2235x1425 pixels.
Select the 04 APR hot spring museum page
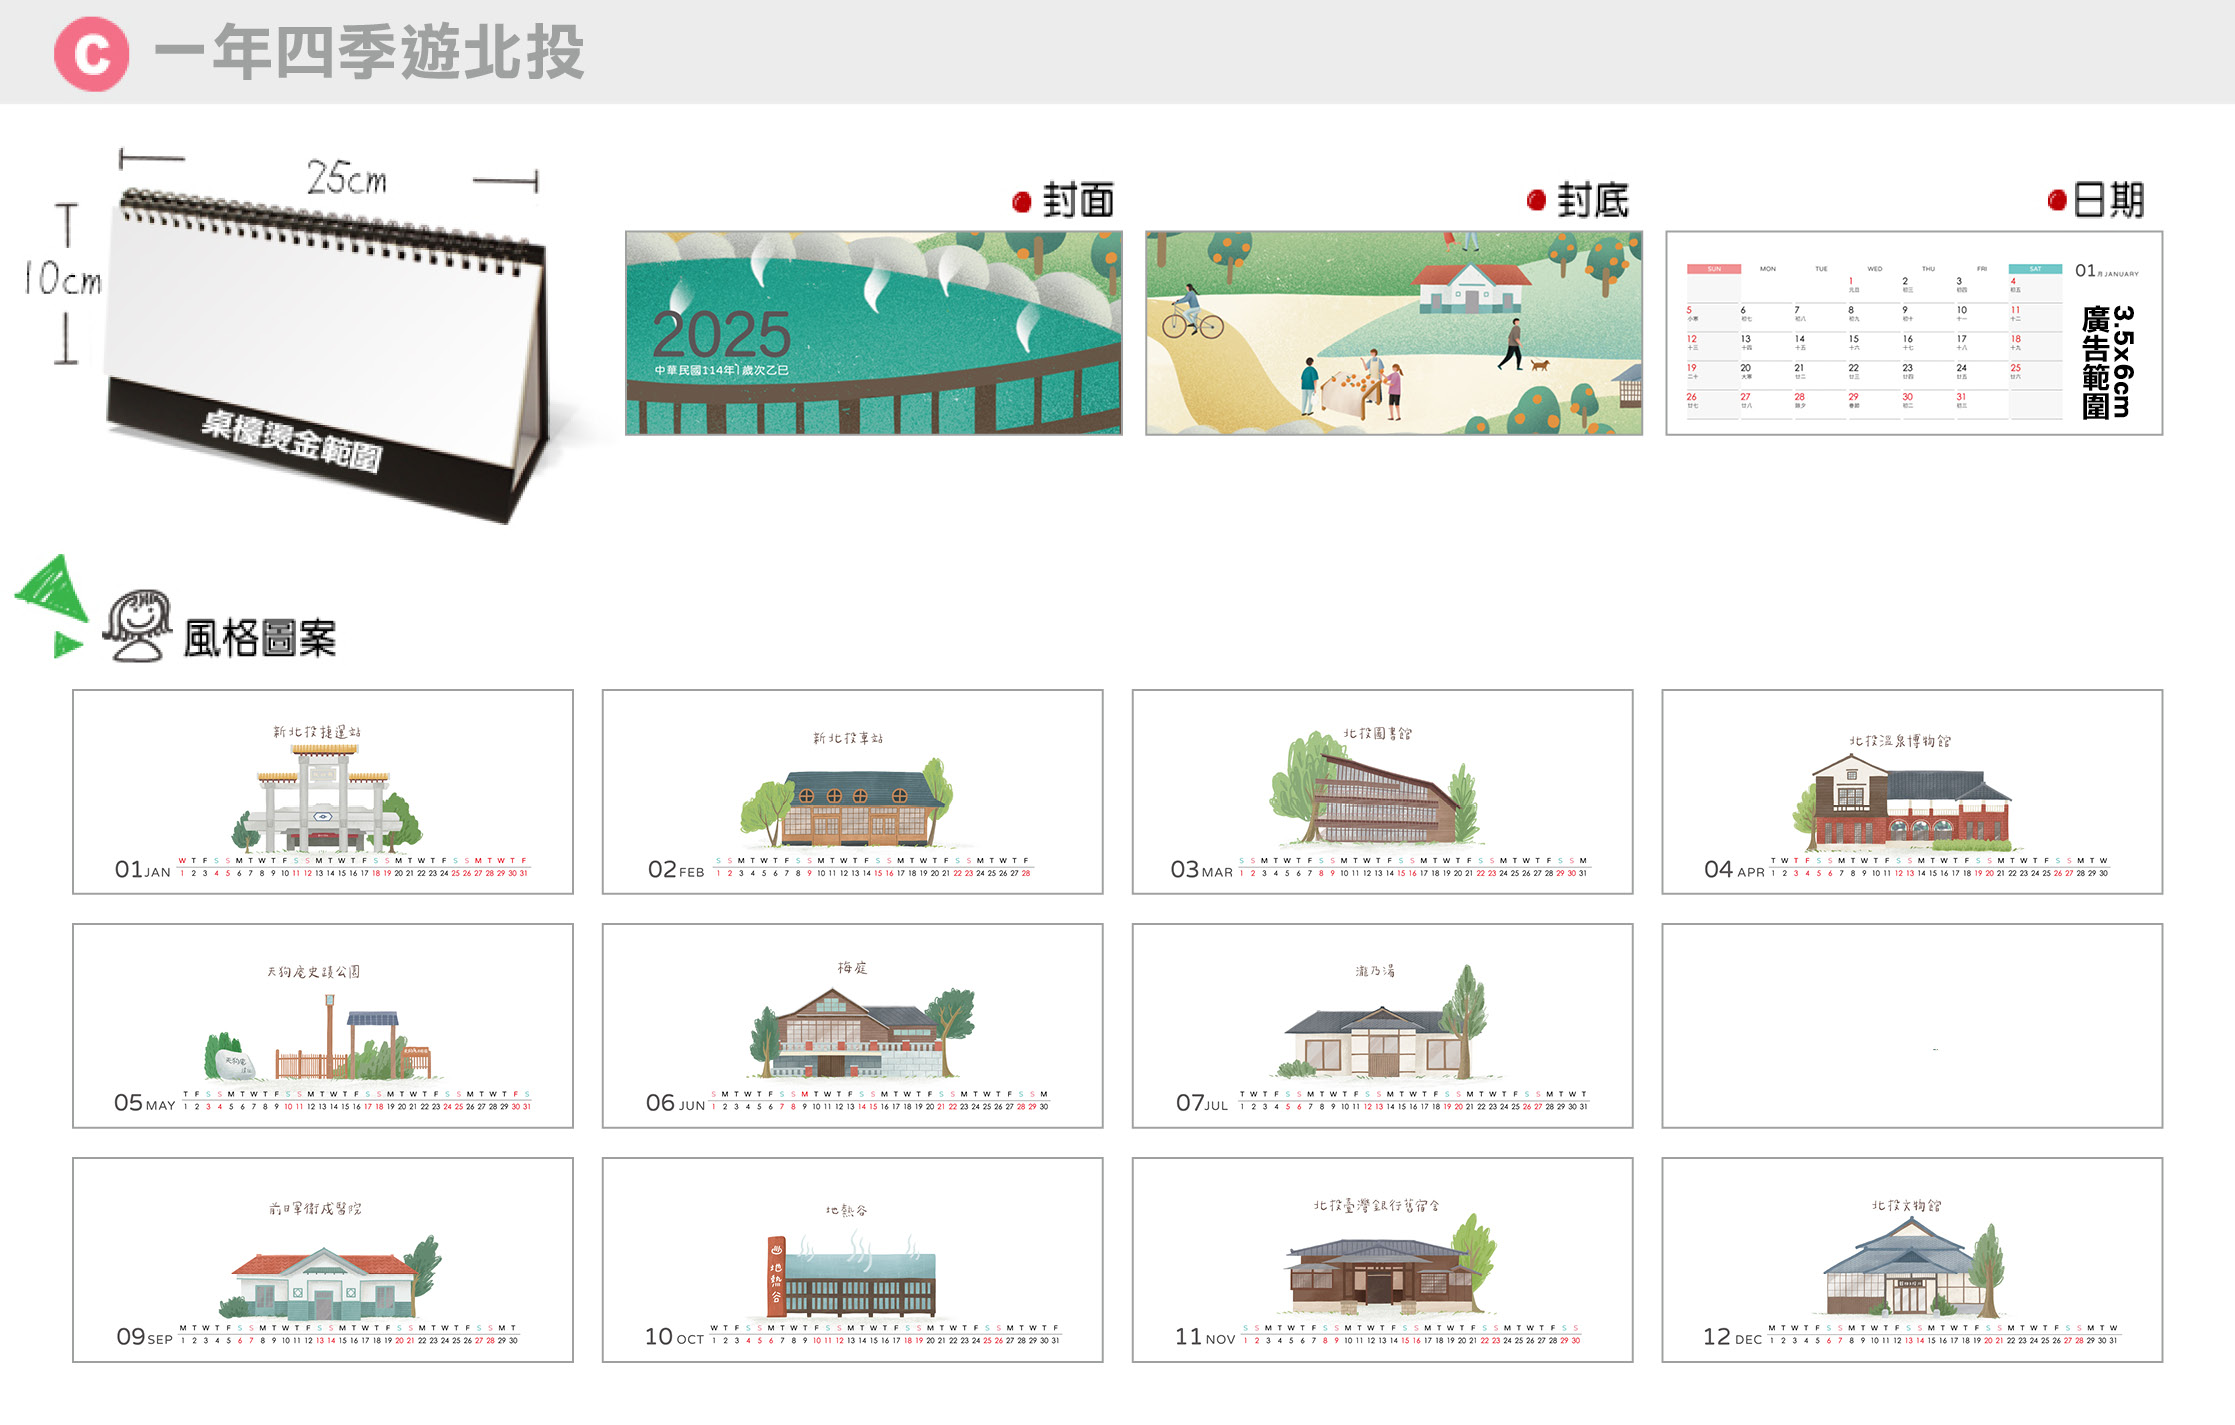pyautogui.click(x=1911, y=791)
